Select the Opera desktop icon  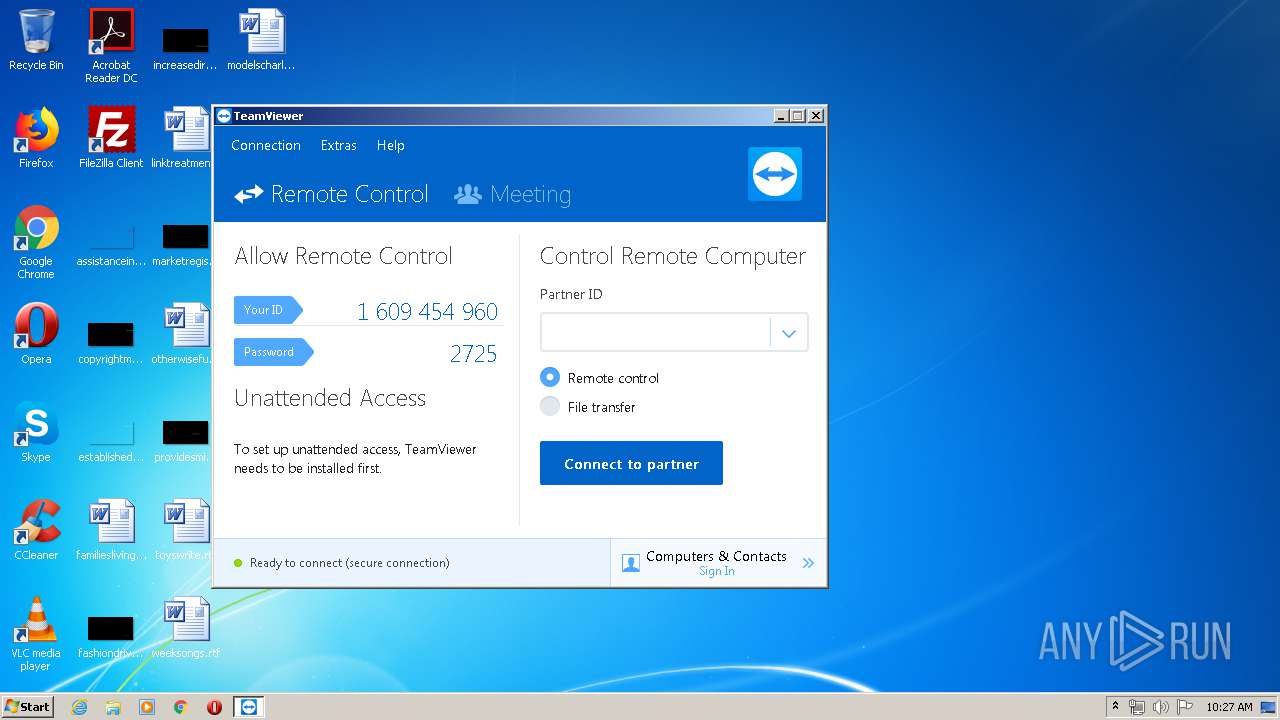(36, 334)
